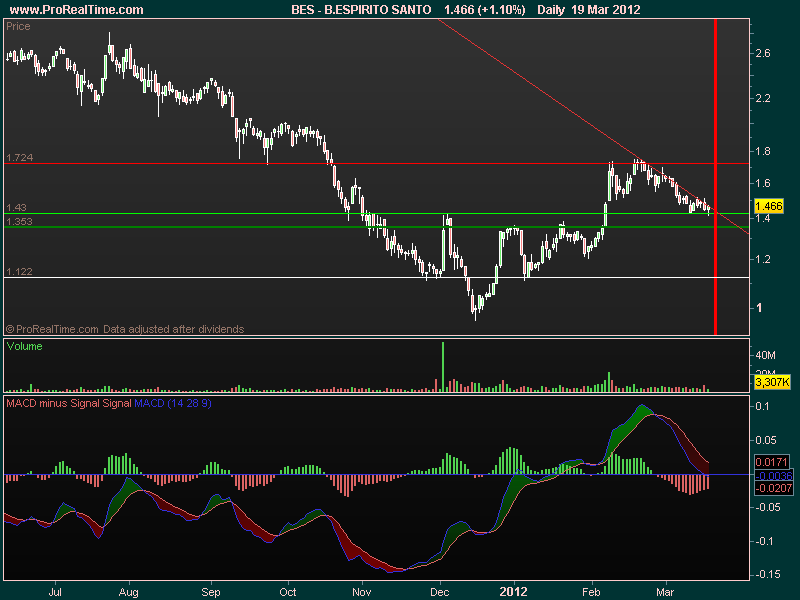Click the tall green December volume spike
Viewport: 800px width, 600px height.
tap(443, 366)
